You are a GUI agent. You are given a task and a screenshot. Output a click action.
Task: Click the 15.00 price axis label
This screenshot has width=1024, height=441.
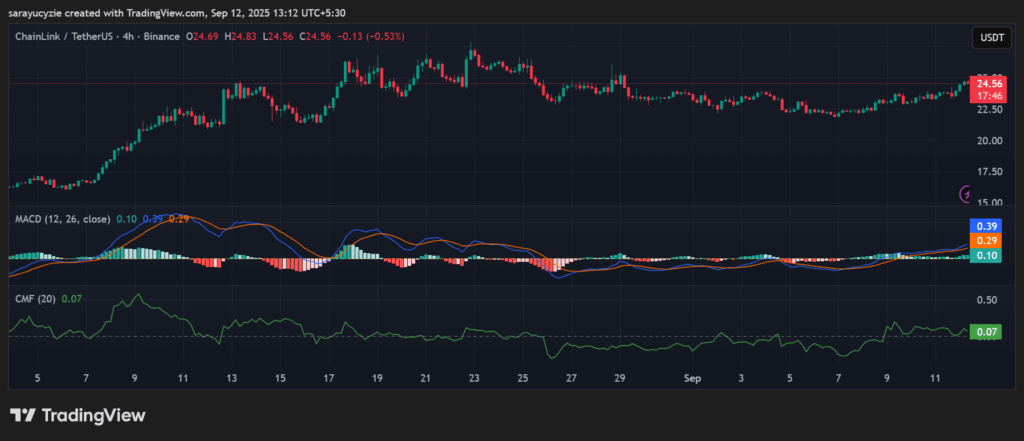[x=988, y=202]
